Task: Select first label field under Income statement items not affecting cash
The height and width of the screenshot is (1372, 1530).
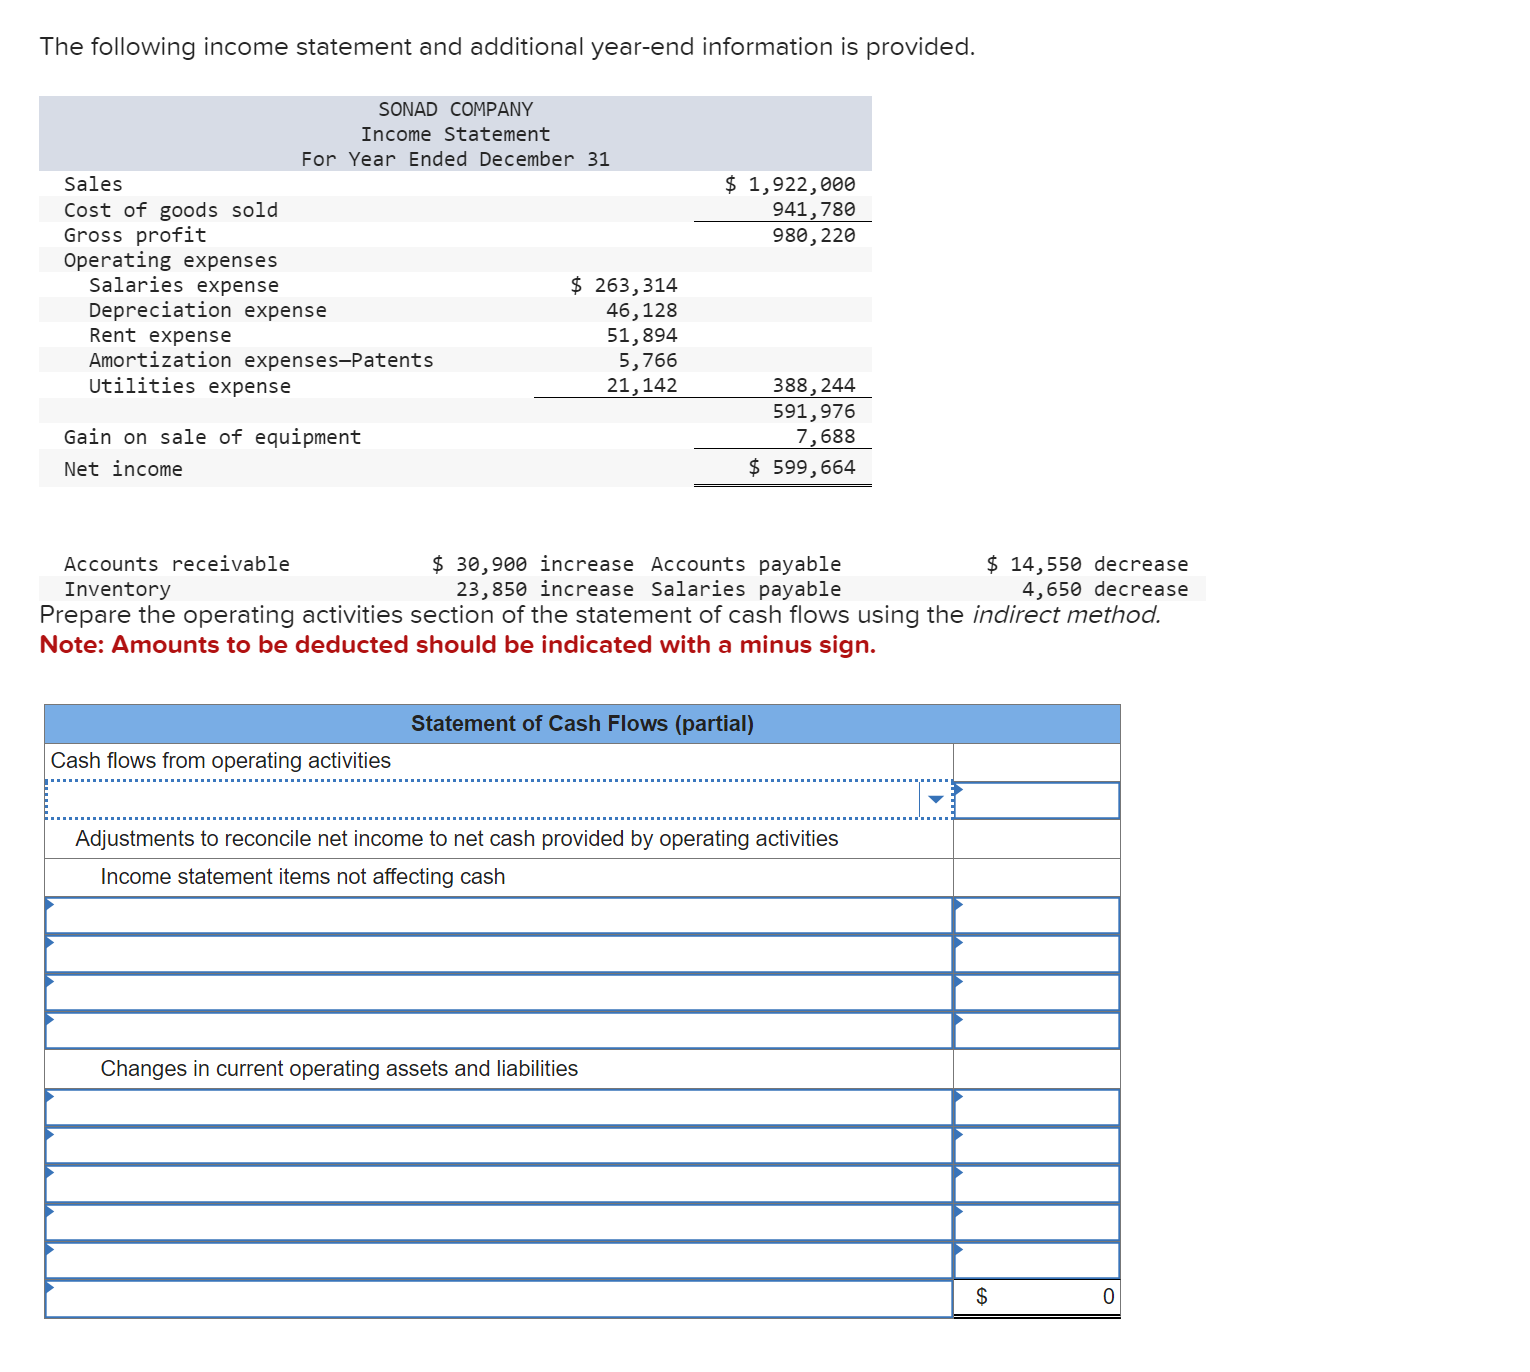Action: coord(499,915)
